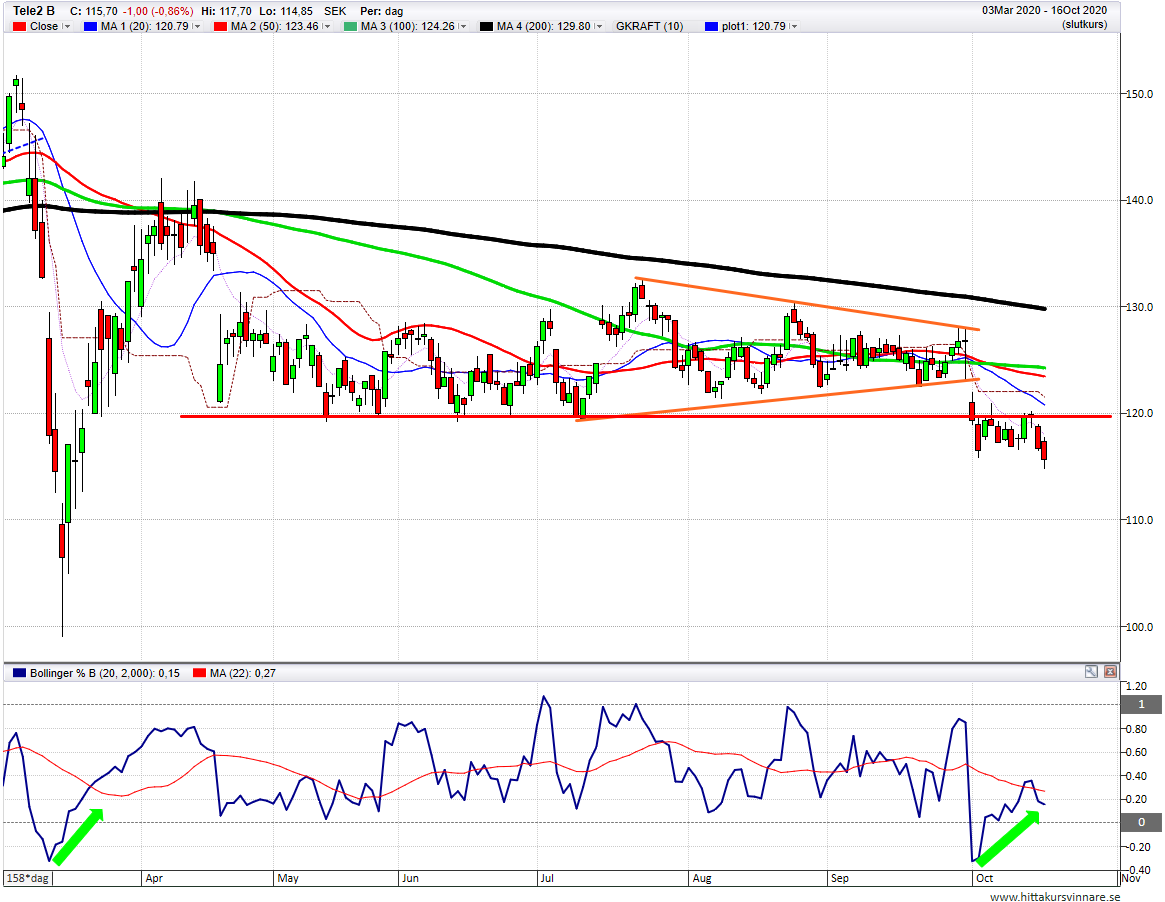Close the Bollinger %B indicator panel
Viewport: 1165px width, 902px height.
tap(1110, 672)
